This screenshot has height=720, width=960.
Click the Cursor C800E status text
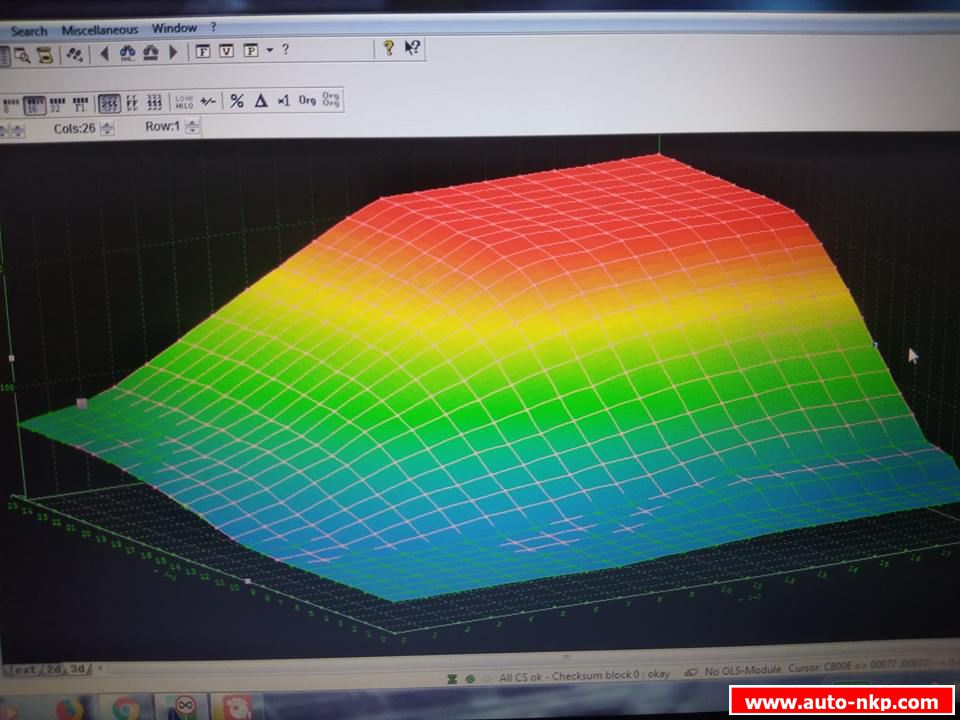(873, 667)
